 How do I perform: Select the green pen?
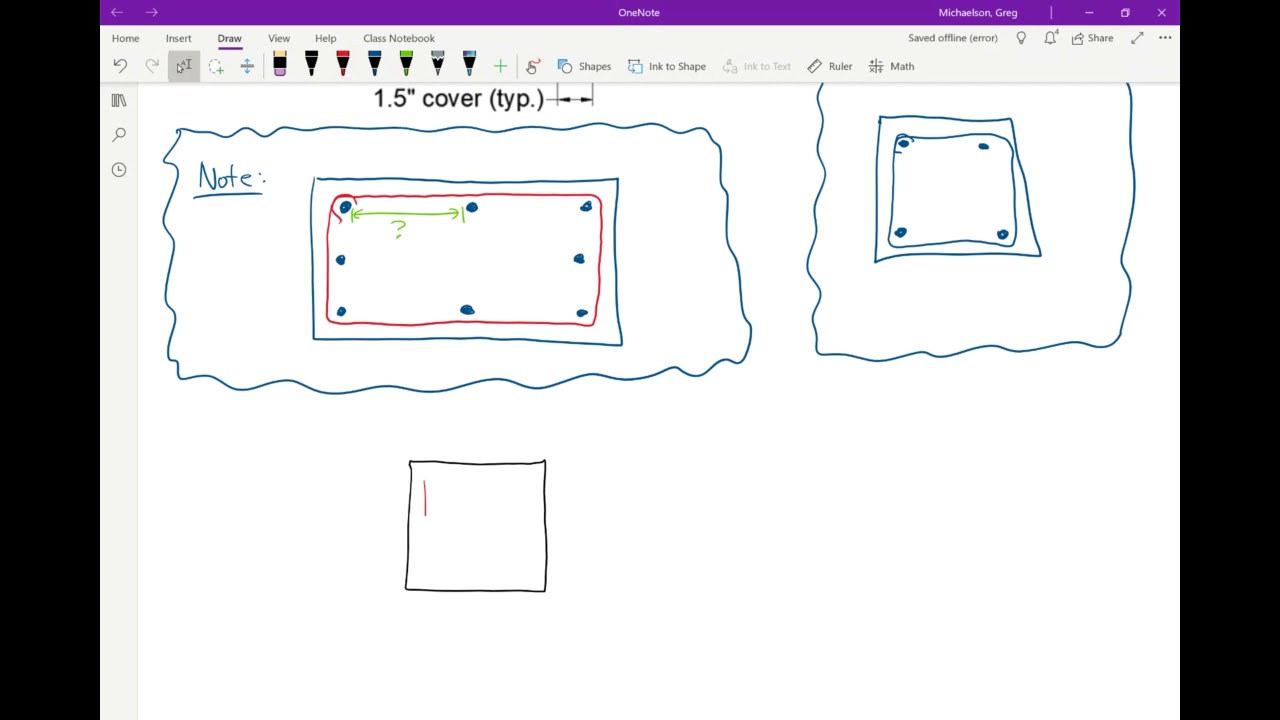coord(406,65)
